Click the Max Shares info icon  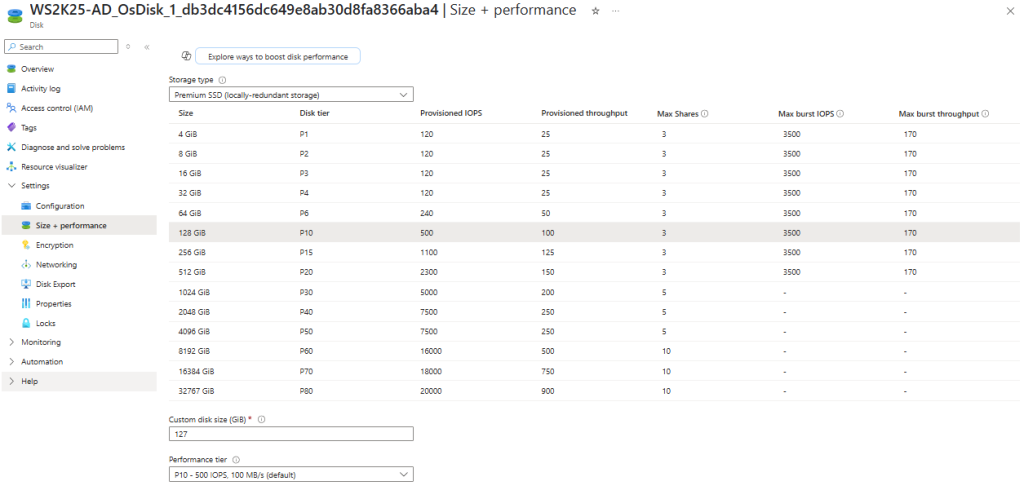click(x=705, y=114)
